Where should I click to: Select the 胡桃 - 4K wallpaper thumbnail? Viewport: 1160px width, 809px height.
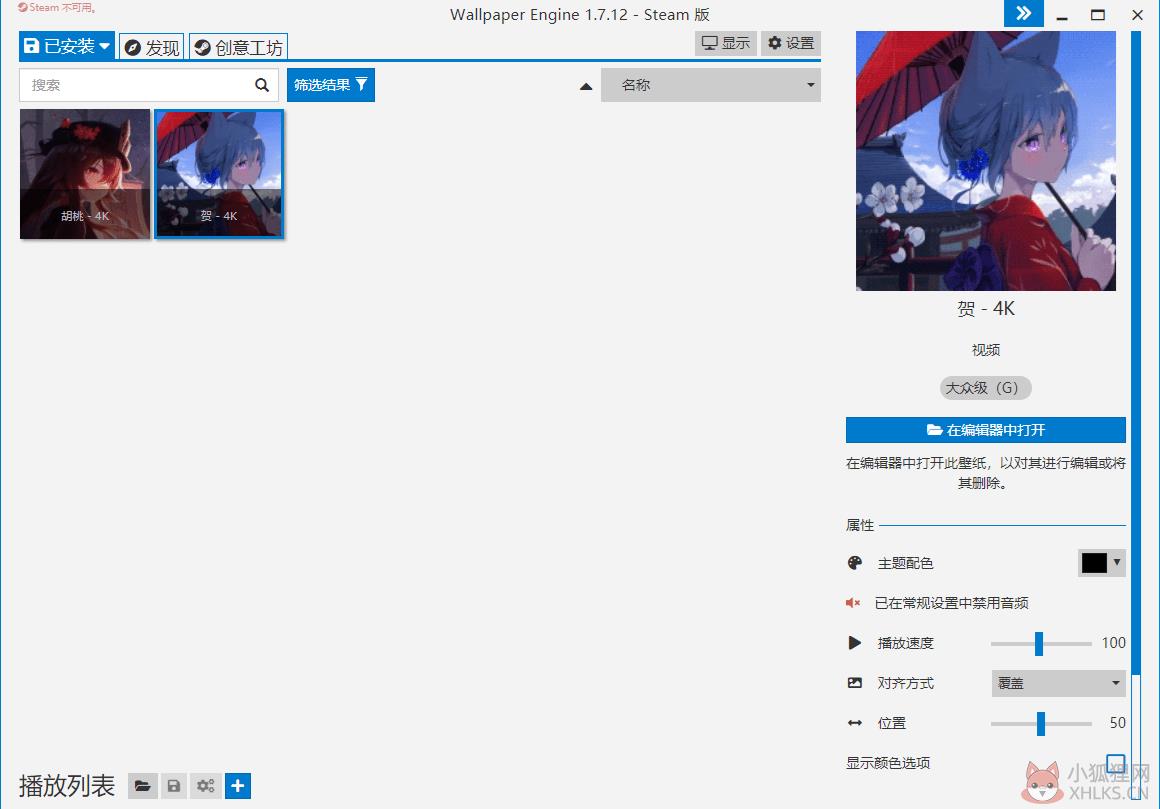point(85,174)
